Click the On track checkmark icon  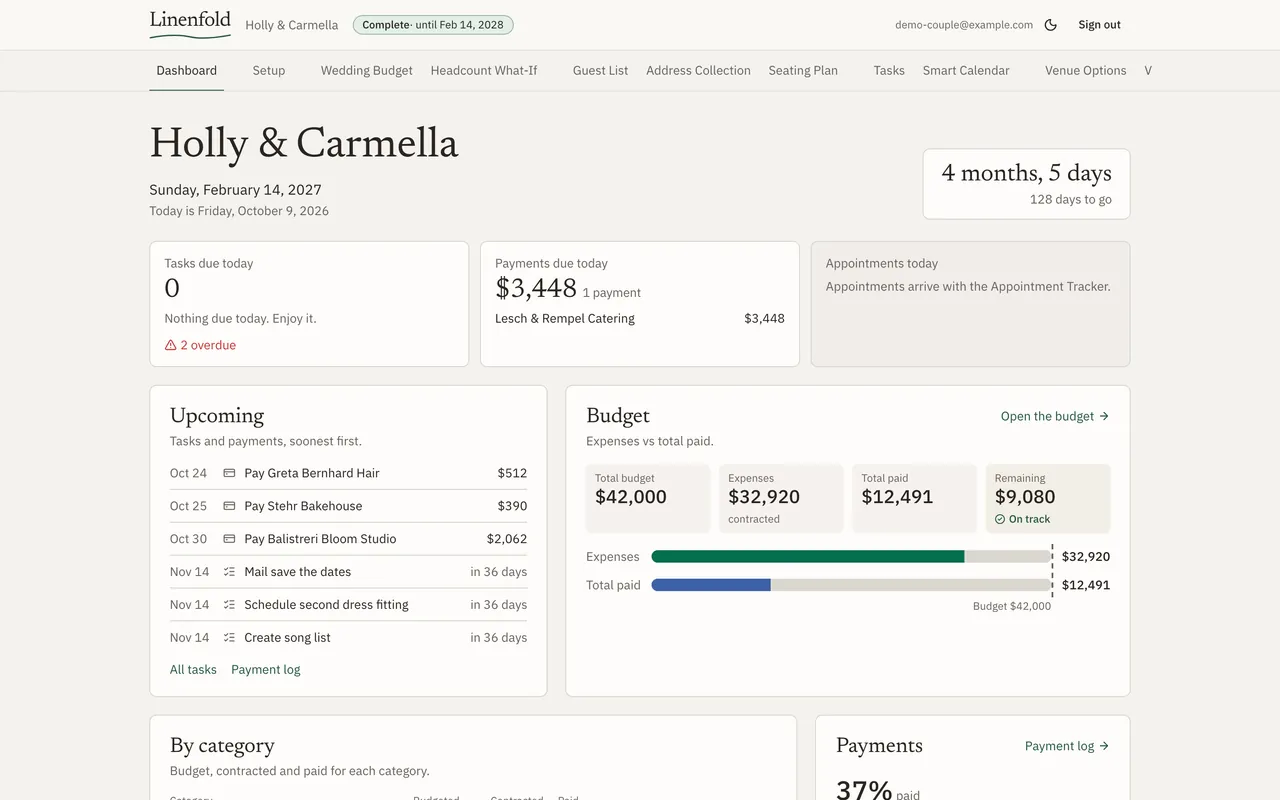pyautogui.click(x=1000, y=520)
